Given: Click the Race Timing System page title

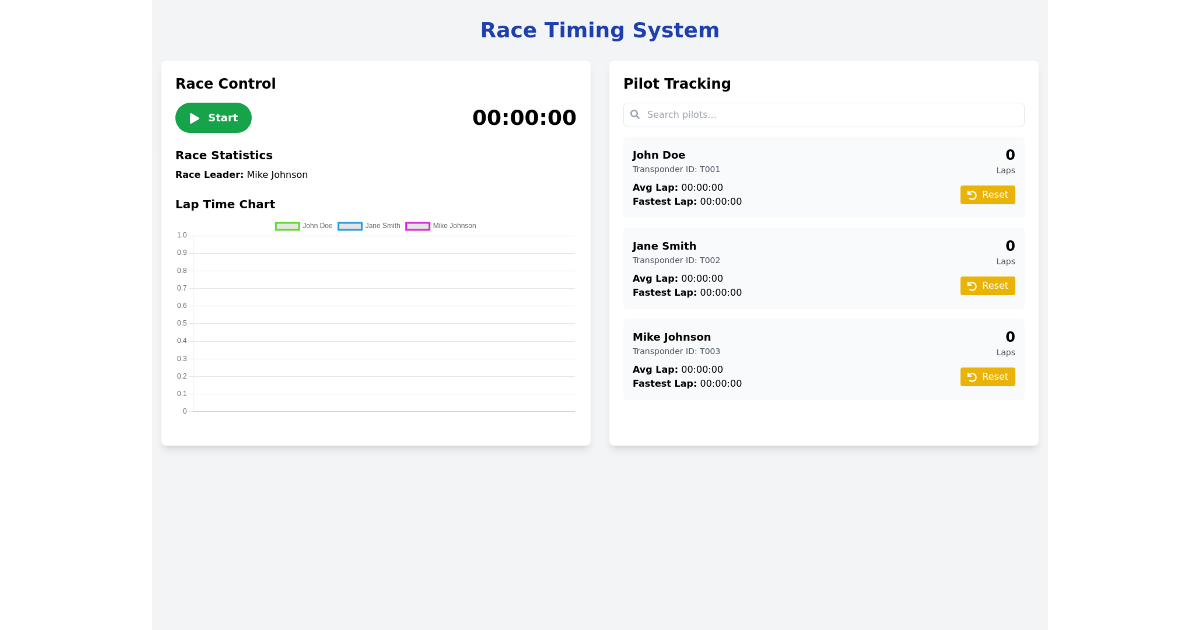Looking at the screenshot, I should tap(600, 29).
